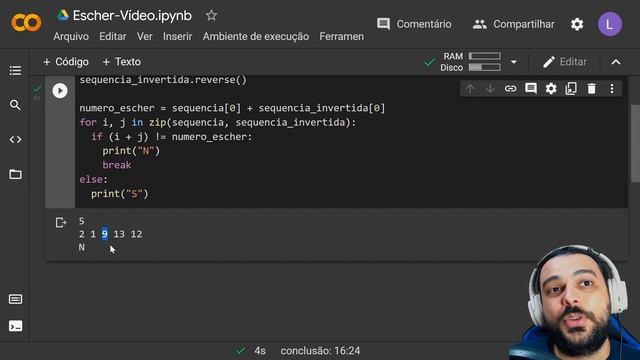
Task: Open the code snippets sidebar icon
Action: pyautogui.click(x=16, y=140)
